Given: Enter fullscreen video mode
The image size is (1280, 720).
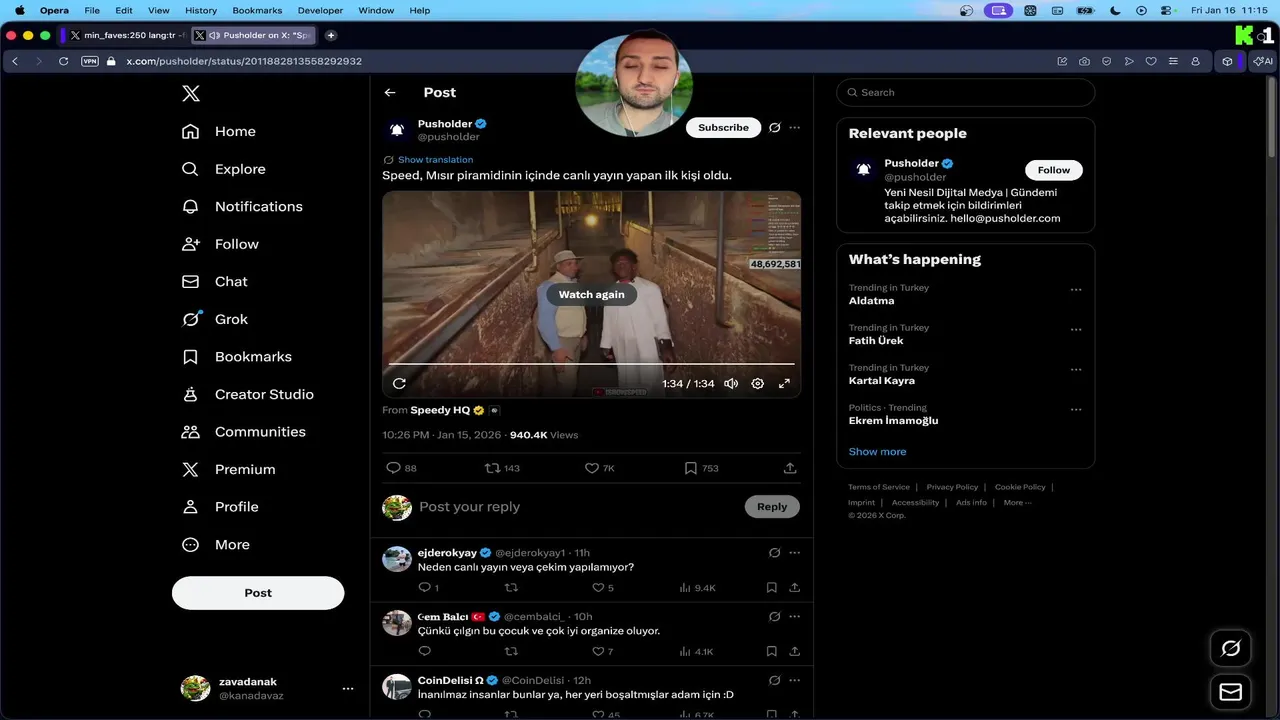Looking at the screenshot, I should click(x=784, y=383).
